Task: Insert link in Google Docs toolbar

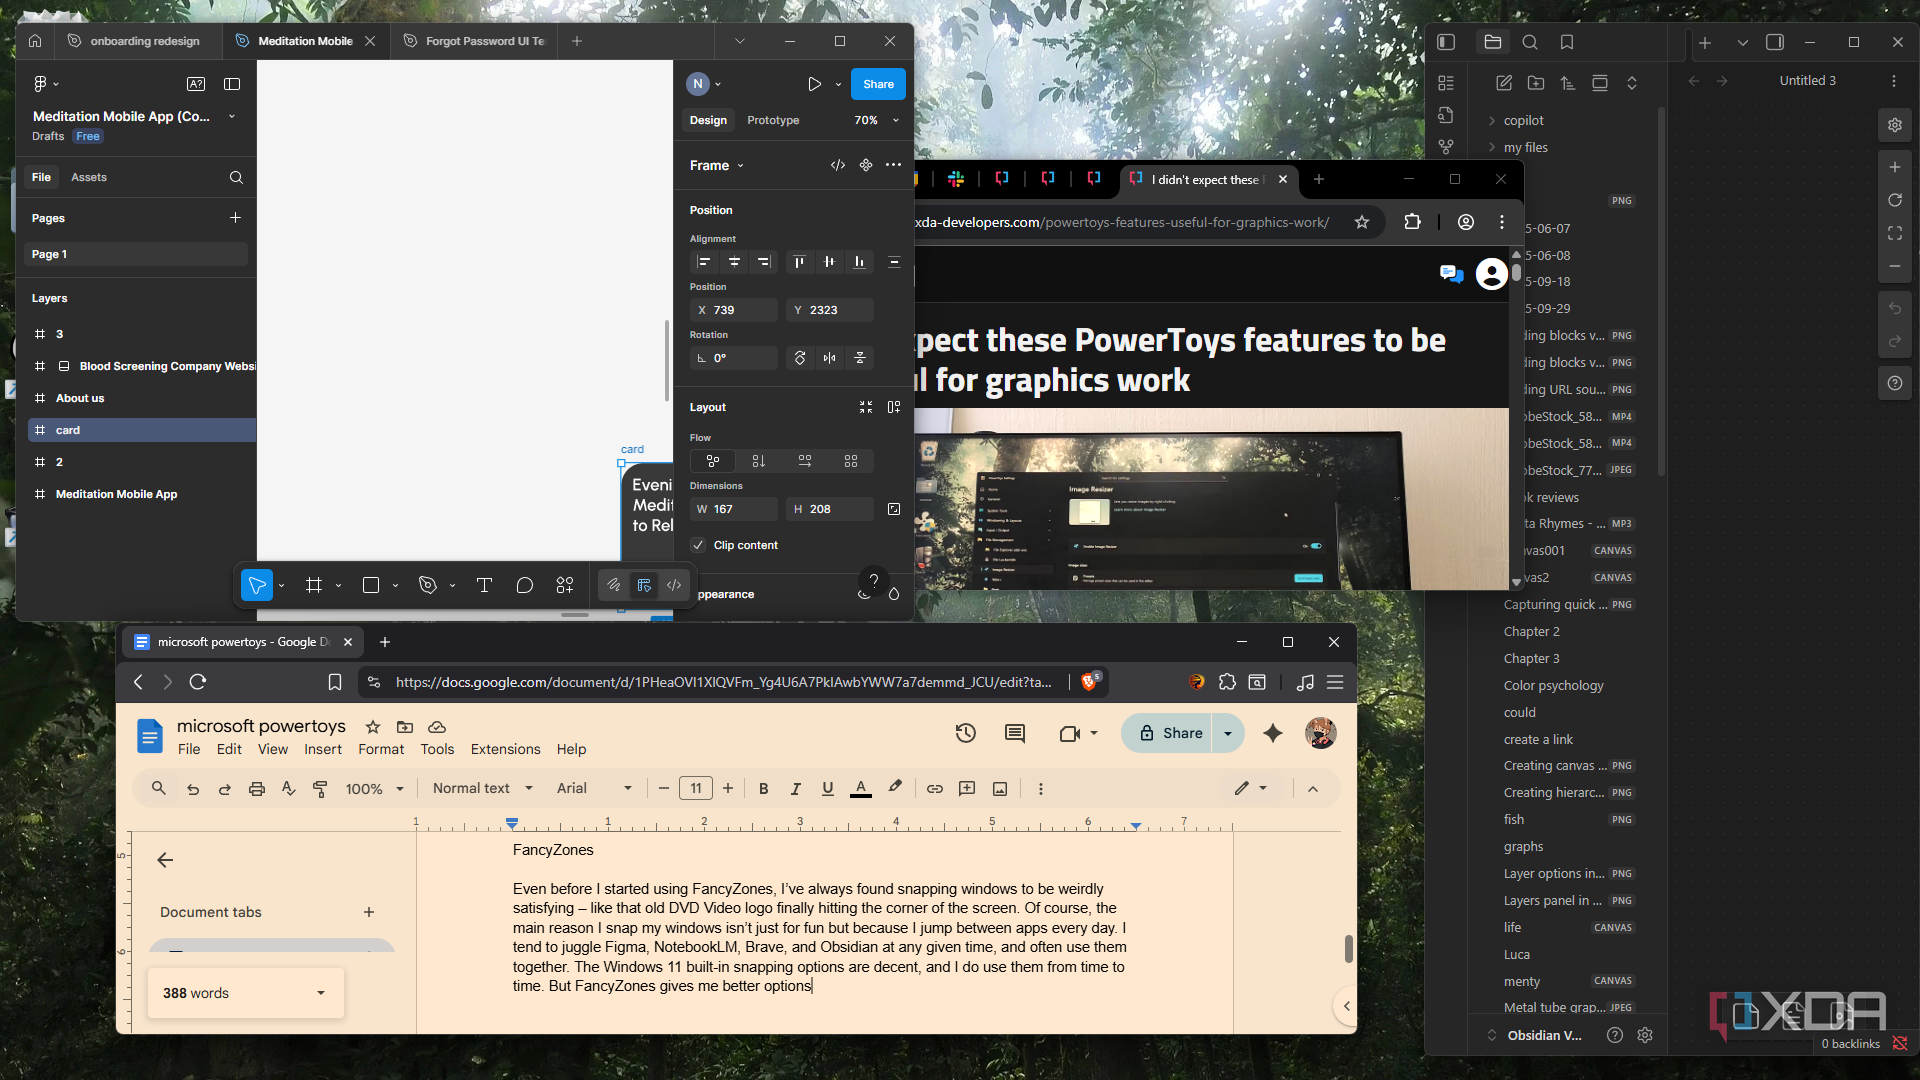Action: pos(934,789)
